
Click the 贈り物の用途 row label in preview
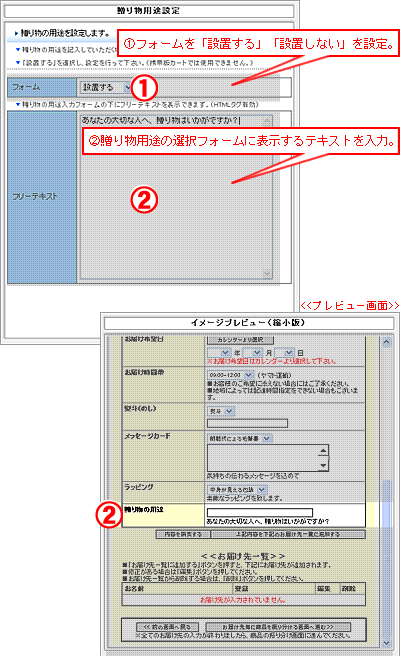[144, 509]
